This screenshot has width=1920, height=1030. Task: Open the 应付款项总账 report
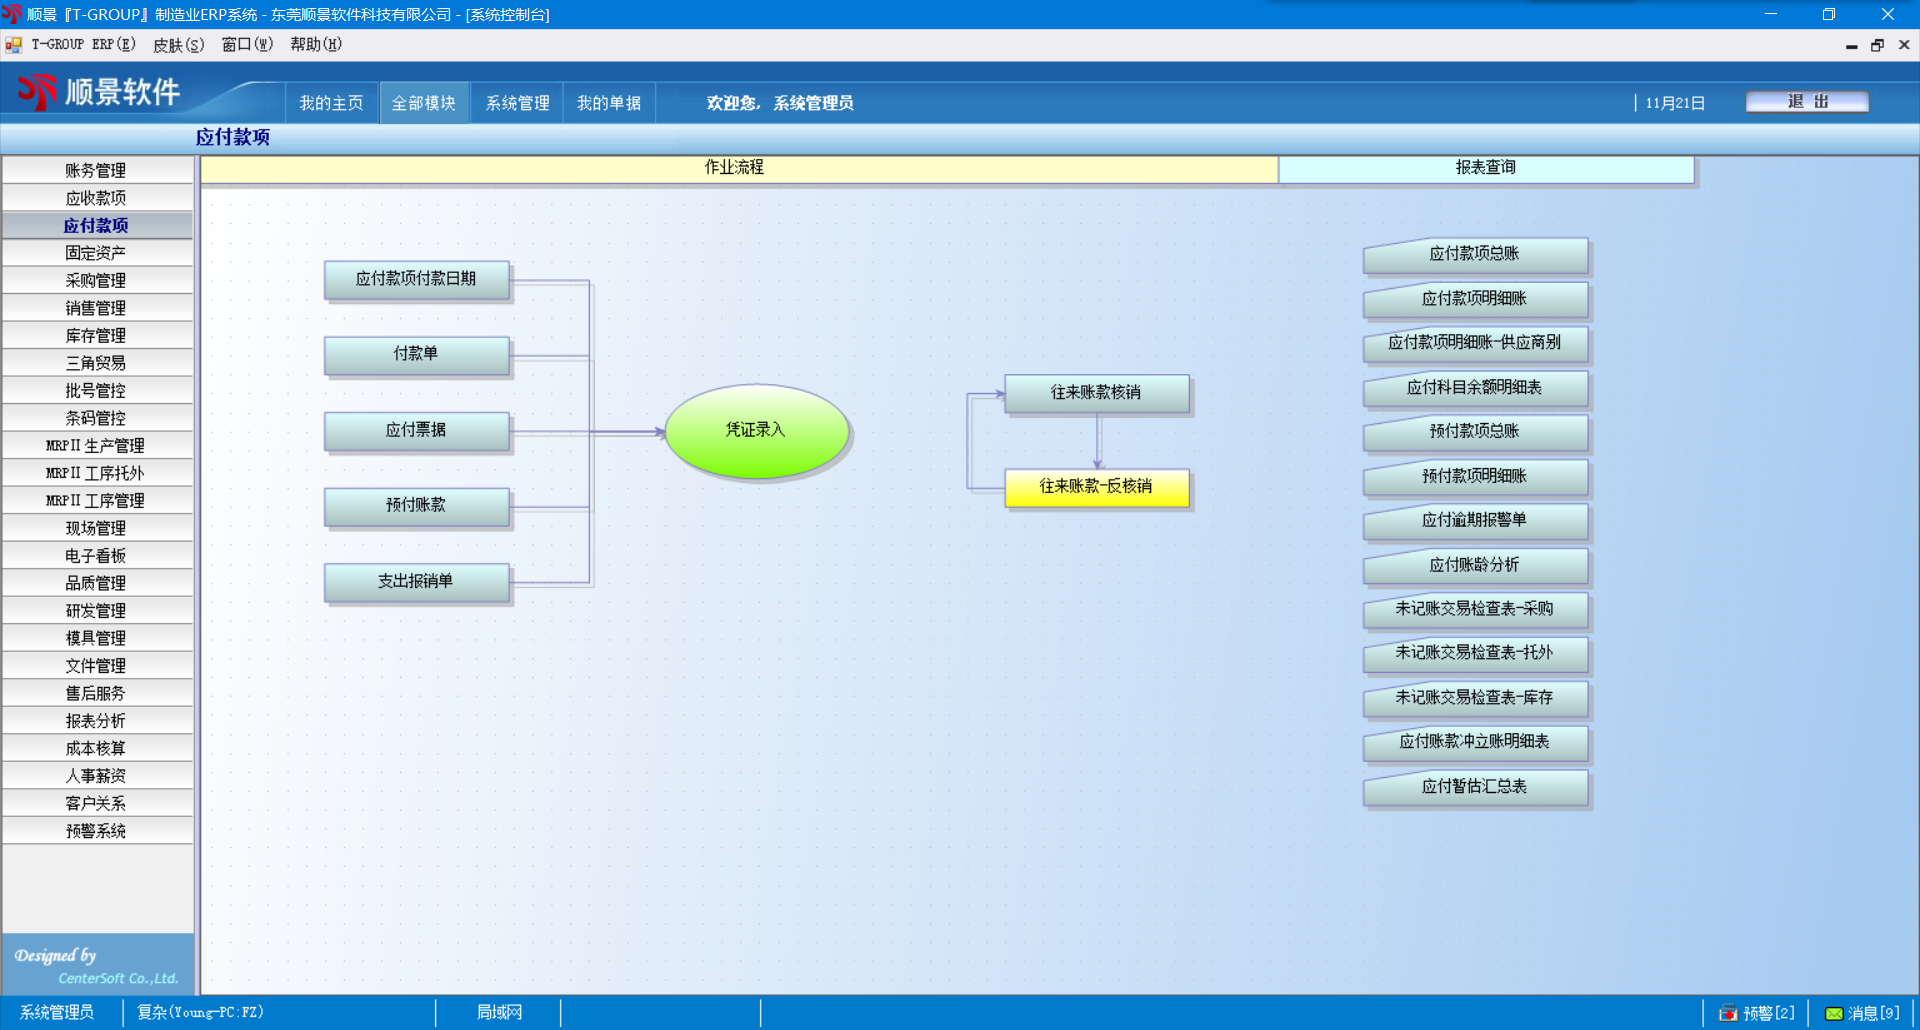click(x=1474, y=255)
